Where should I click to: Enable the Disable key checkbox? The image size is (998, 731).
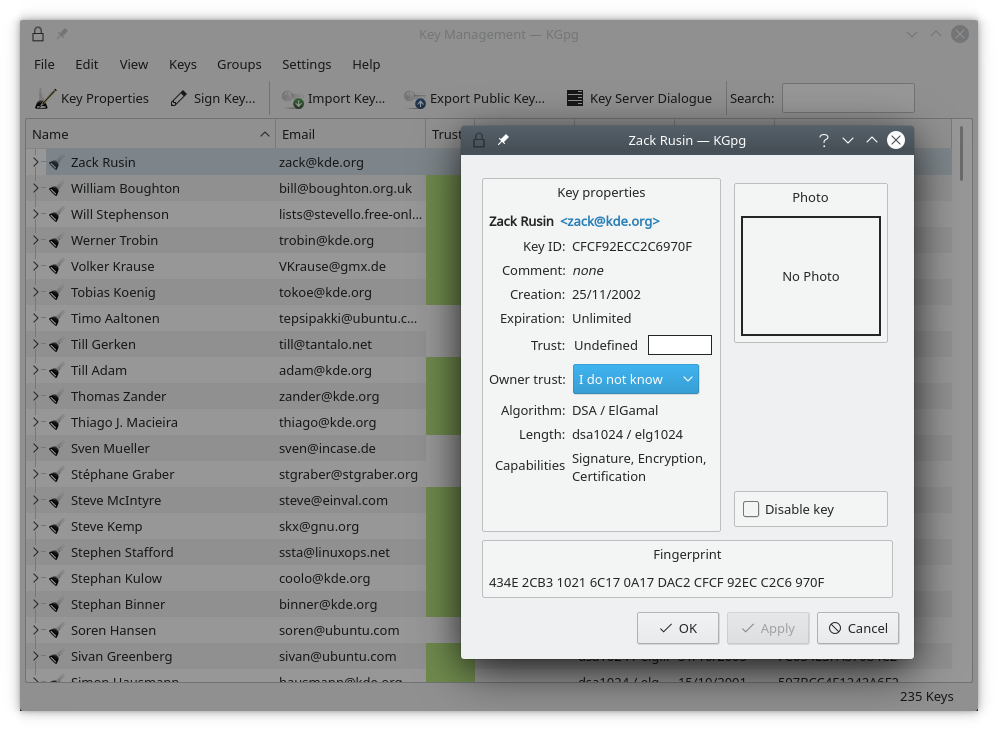pos(752,510)
